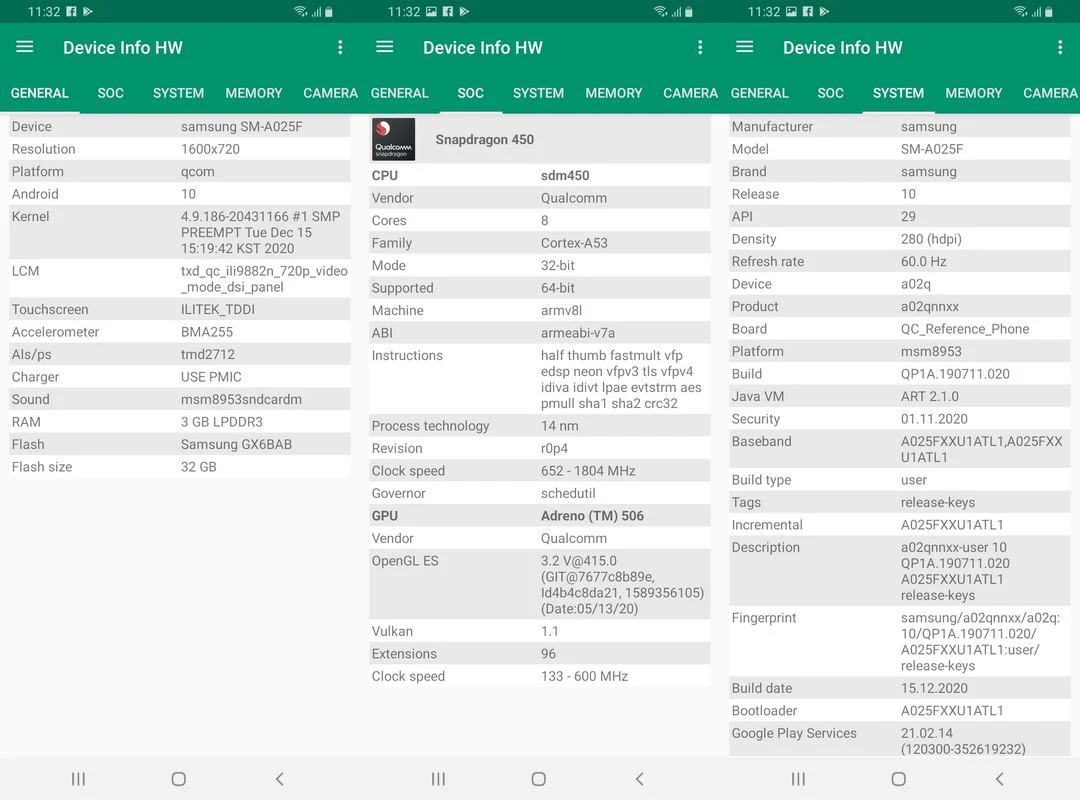Tap Wi-Fi status icon in left screenshot

(300, 12)
